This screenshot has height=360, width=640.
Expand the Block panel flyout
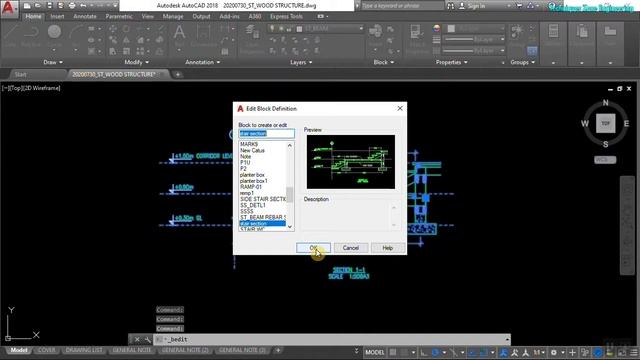pos(384,62)
